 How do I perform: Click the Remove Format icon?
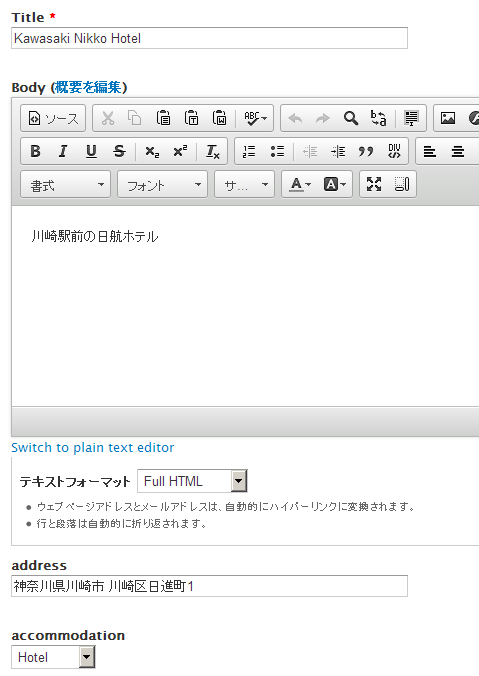(213, 151)
